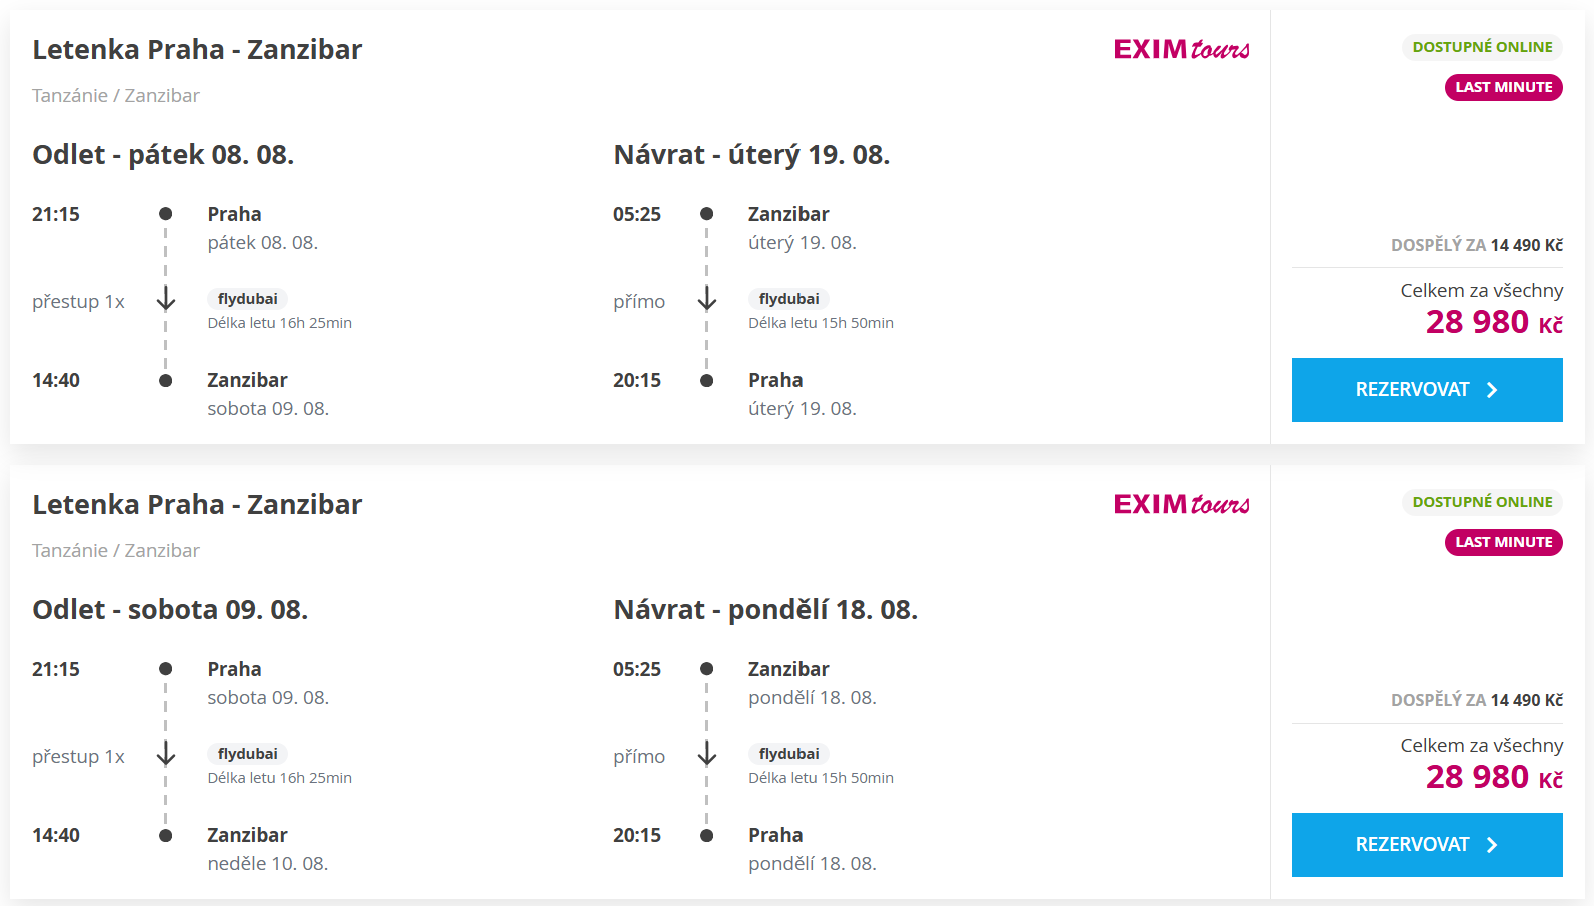Click the down arrow of the first departure flight
The height and width of the screenshot is (906, 1594).
[166, 299]
